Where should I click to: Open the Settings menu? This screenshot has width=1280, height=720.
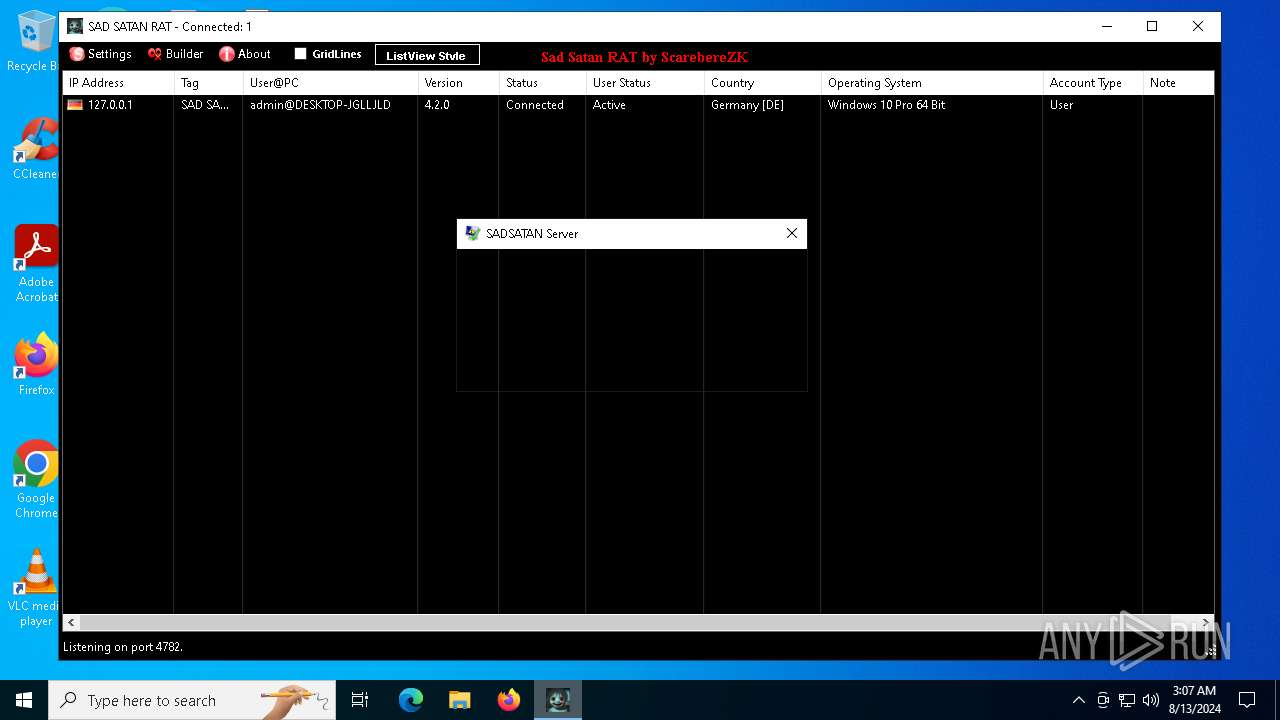(100, 54)
